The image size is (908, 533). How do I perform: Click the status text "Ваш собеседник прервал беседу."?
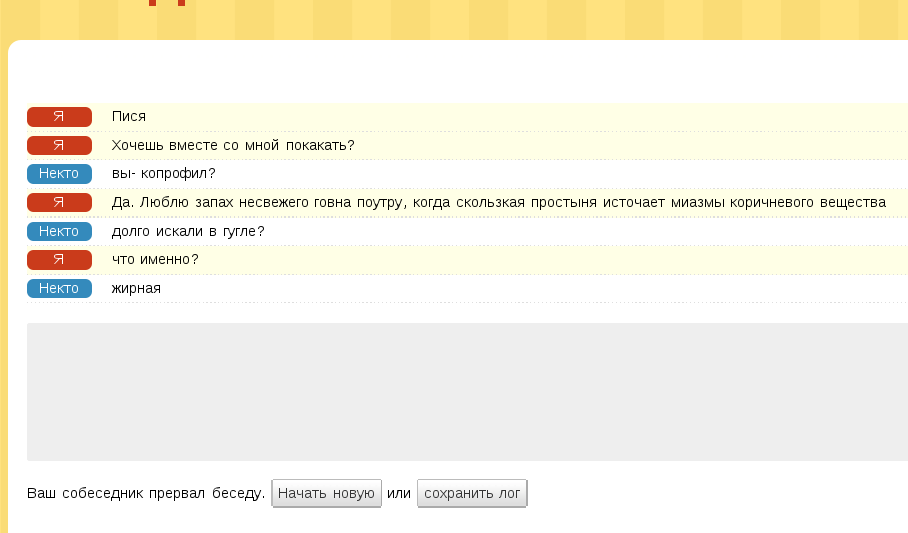click(x=146, y=494)
